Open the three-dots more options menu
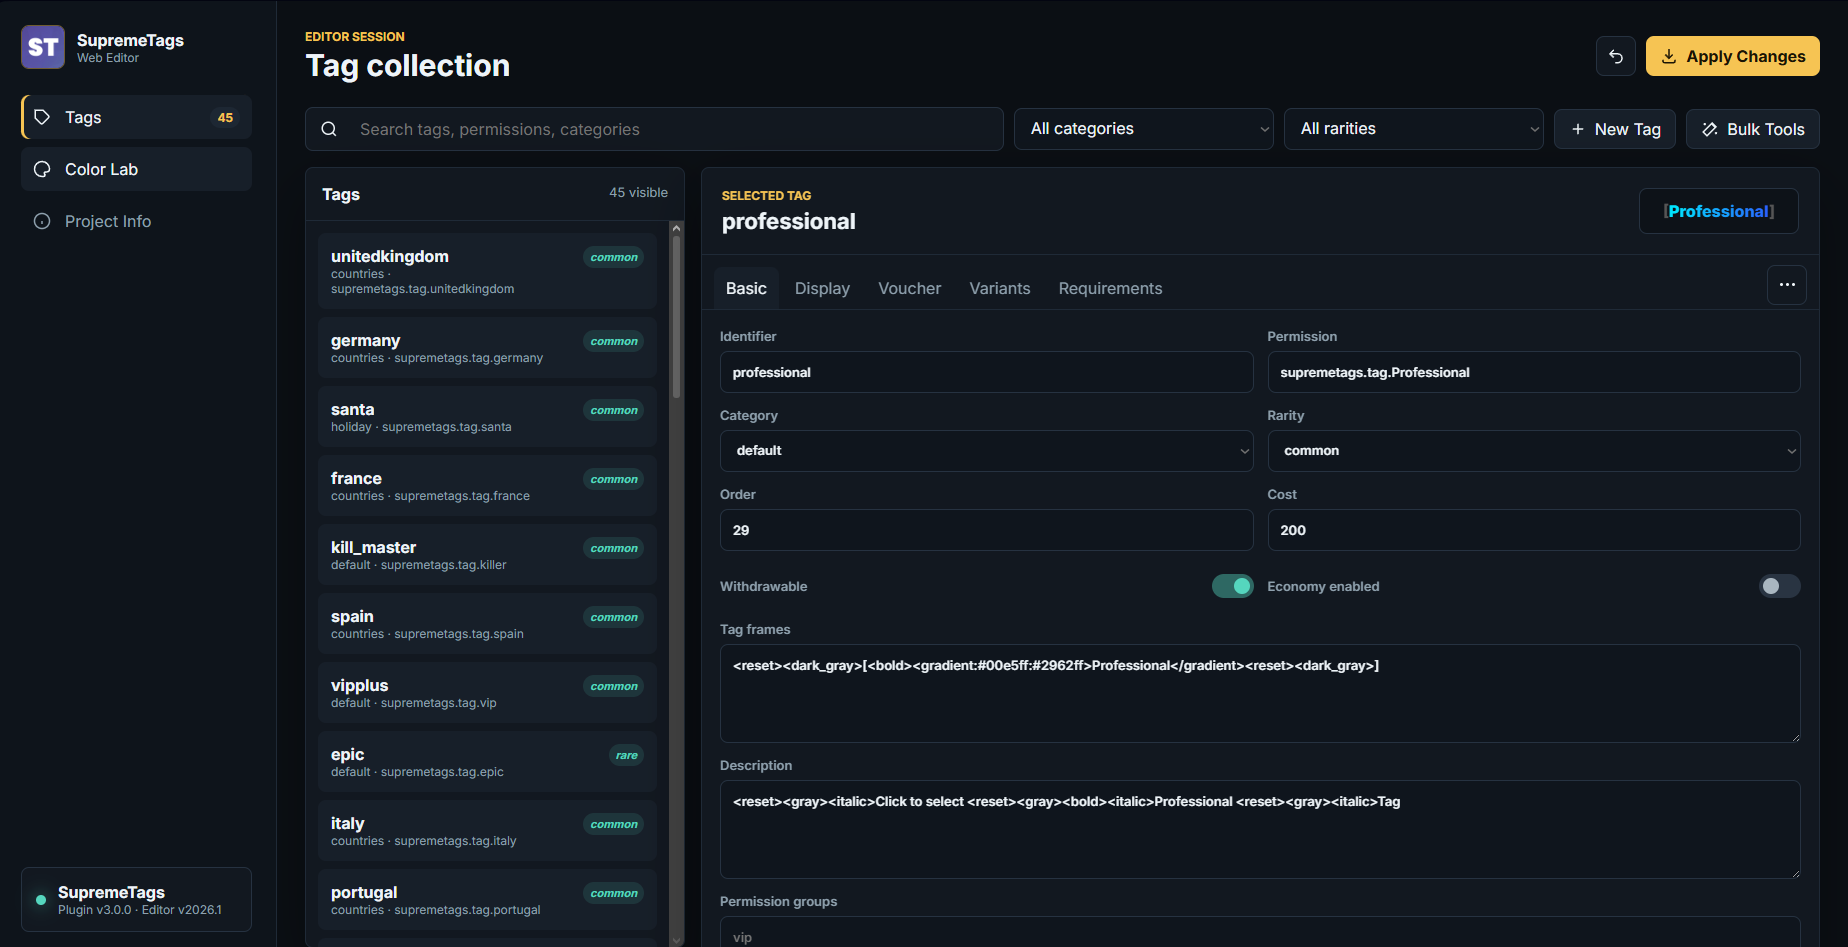1848x947 pixels. [x=1787, y=285]
